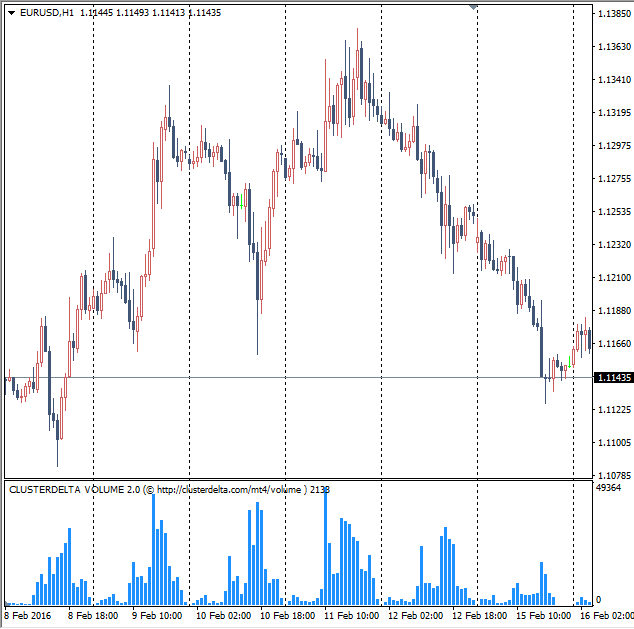Click the time label 8 Feb 2016
Screen dimensions: 634x629
[28, 616]
